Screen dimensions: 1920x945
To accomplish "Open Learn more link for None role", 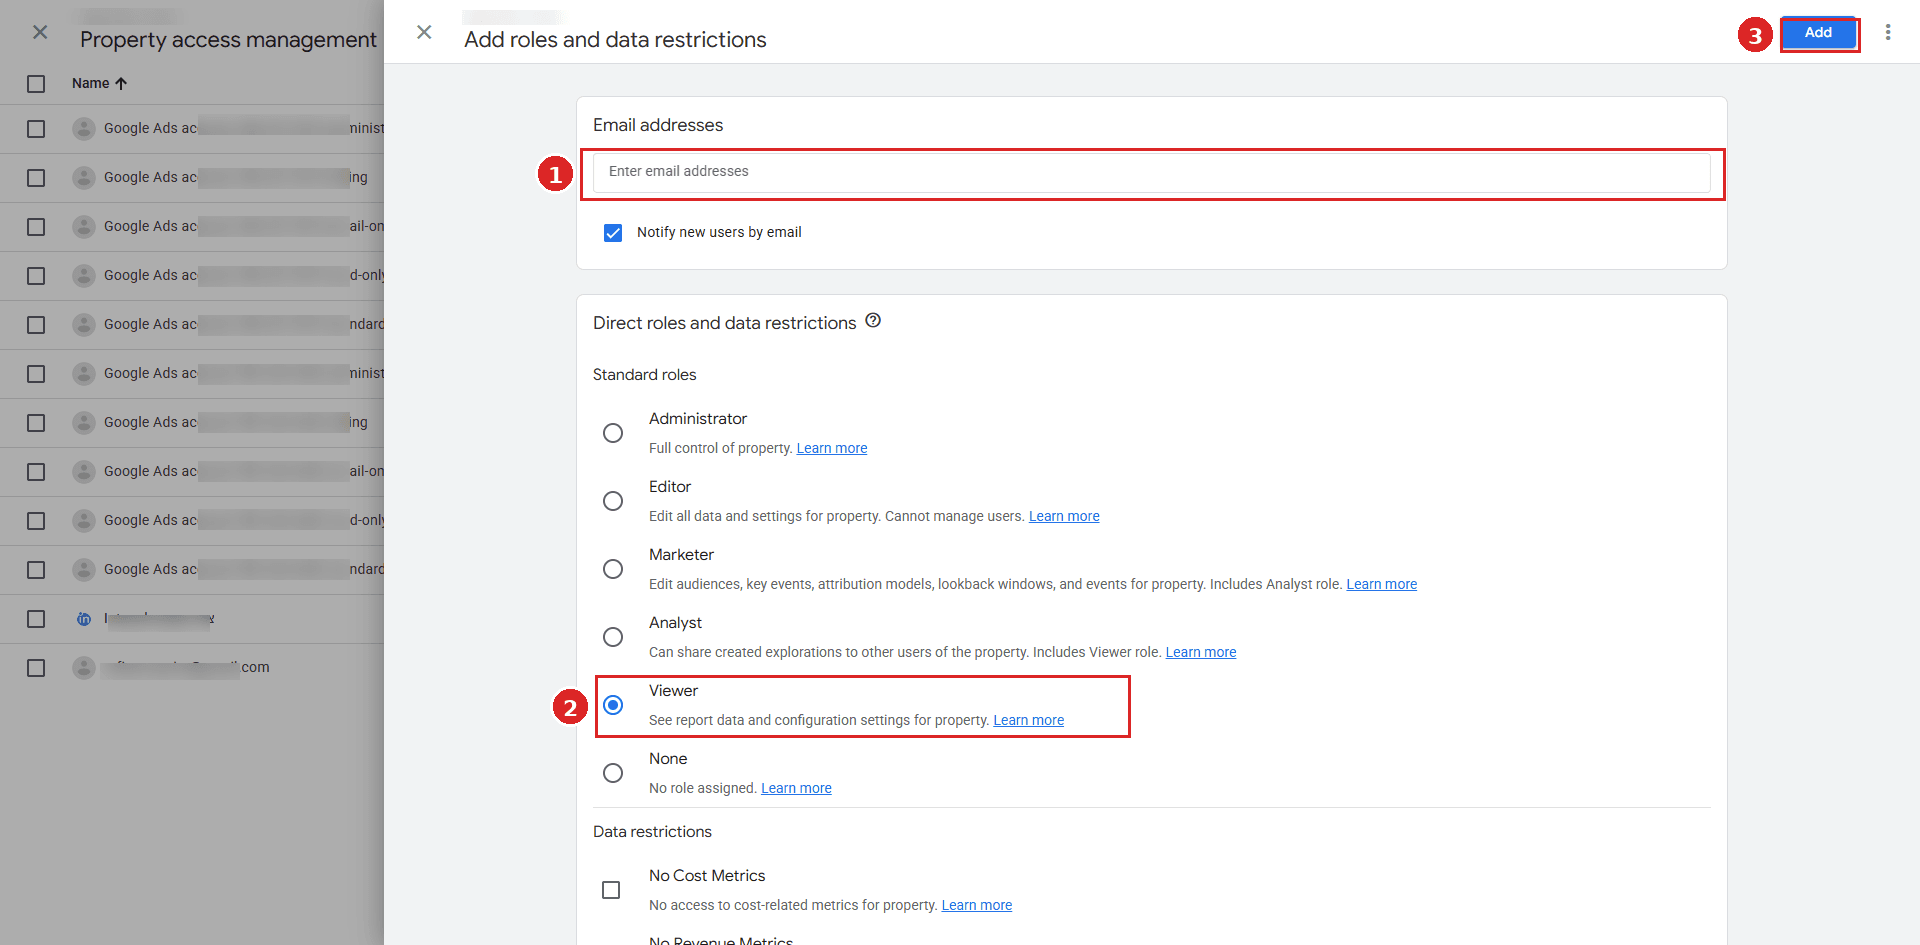I will click(796, 788).
